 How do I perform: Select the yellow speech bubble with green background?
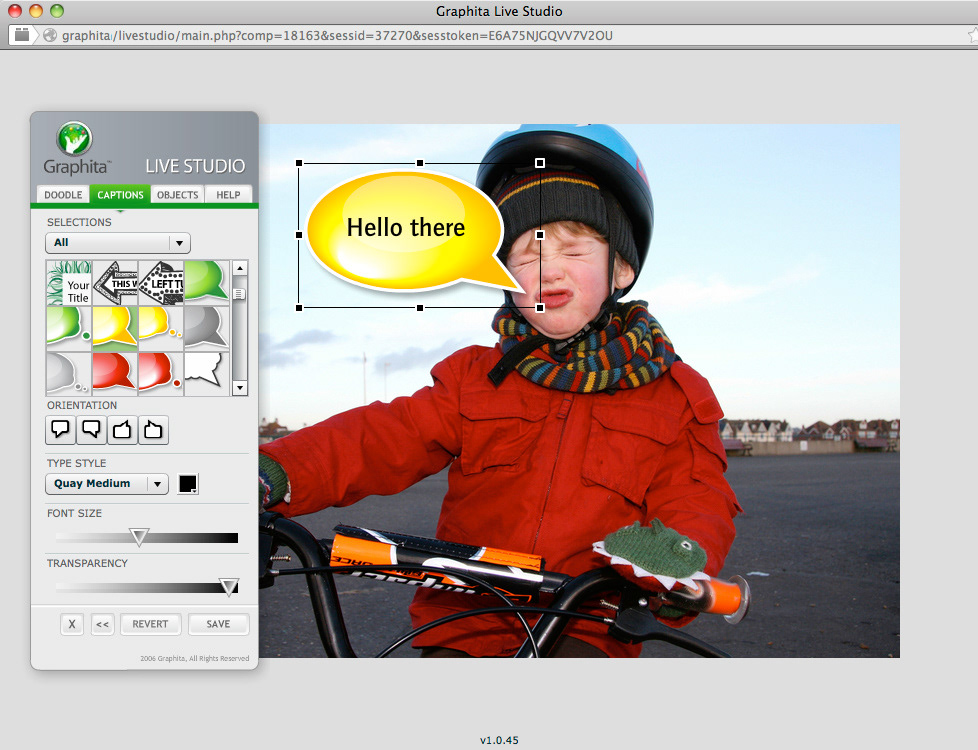[x=115, y=328]
